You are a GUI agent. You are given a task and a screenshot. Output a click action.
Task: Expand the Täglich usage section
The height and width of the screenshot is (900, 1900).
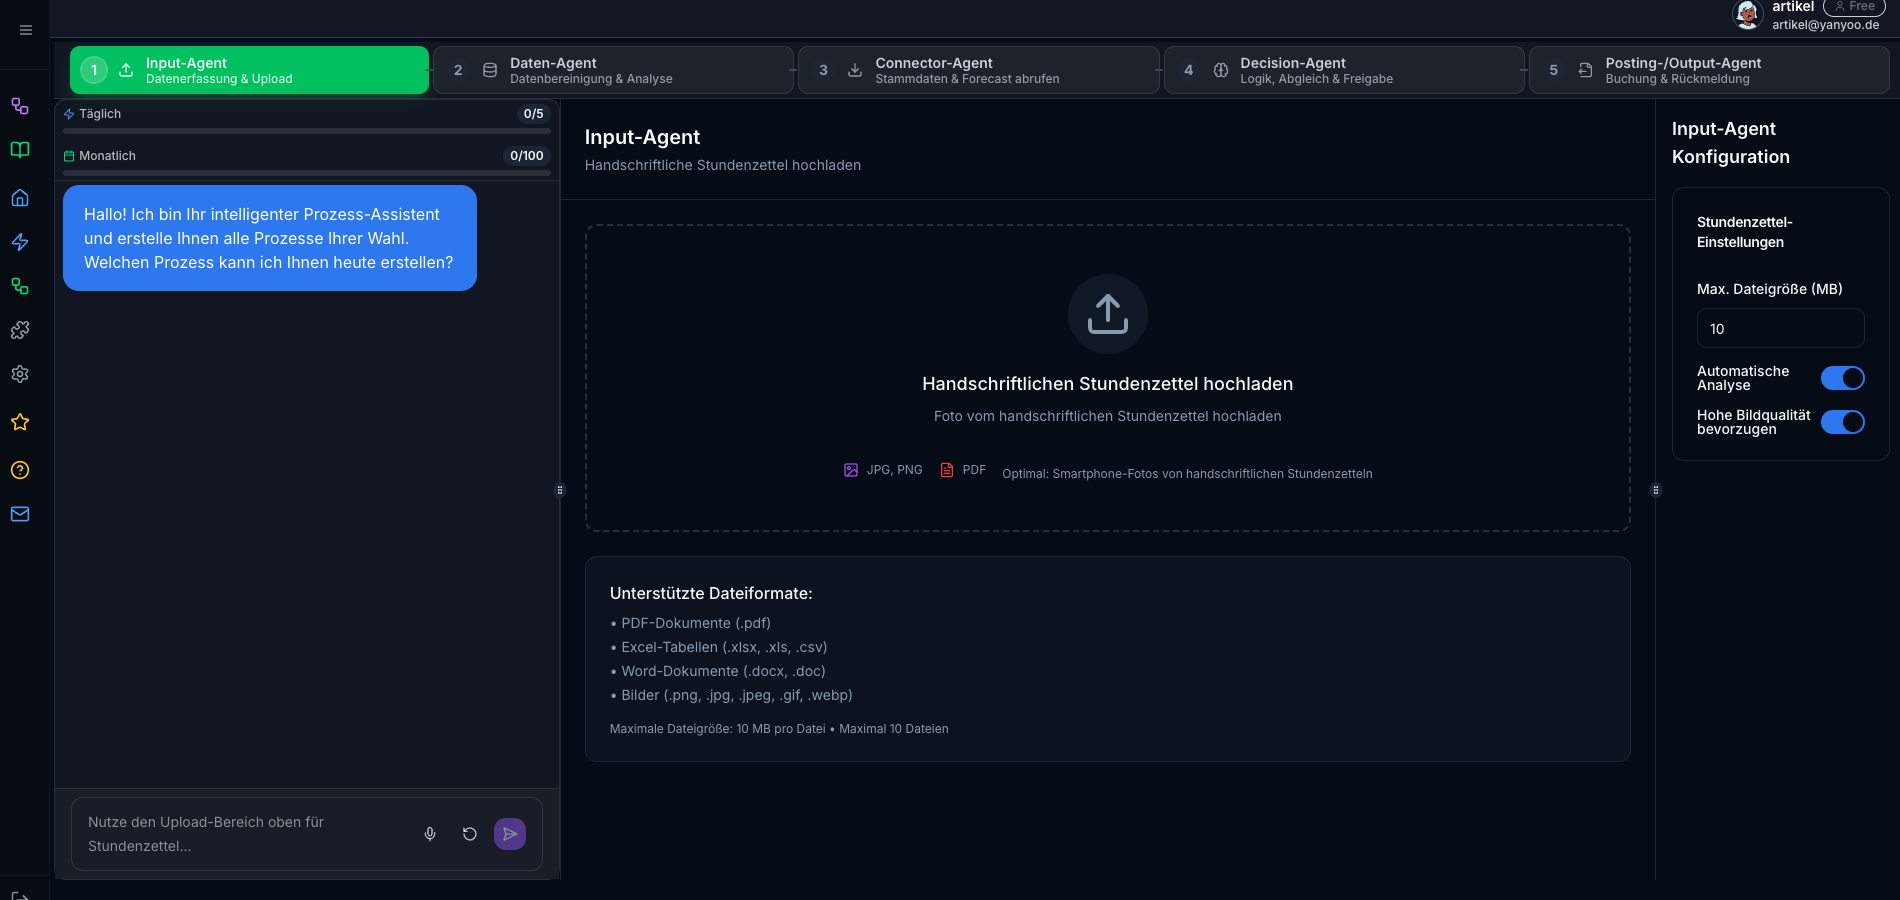(x=306, y=114)
